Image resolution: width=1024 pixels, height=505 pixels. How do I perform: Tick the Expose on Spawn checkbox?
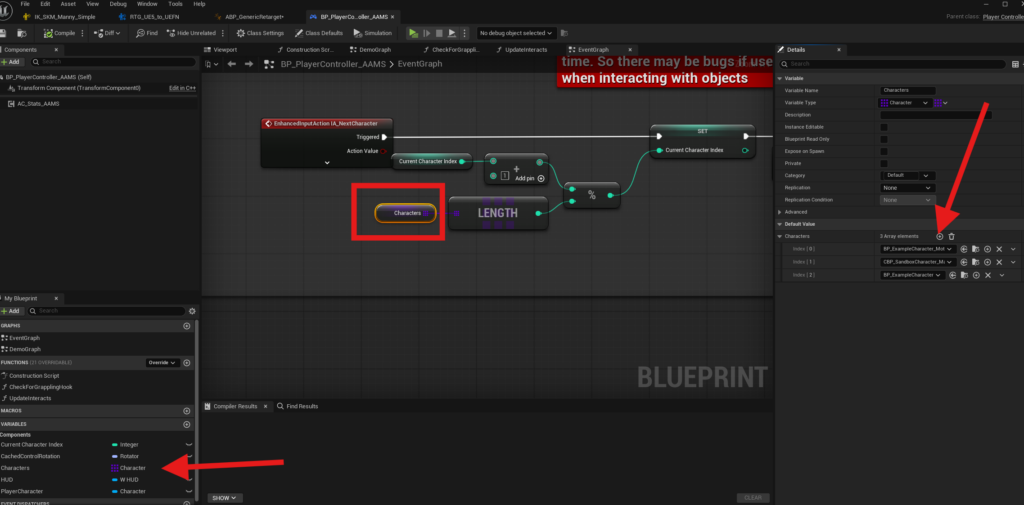pyautogui.click(x=883, y=151)
